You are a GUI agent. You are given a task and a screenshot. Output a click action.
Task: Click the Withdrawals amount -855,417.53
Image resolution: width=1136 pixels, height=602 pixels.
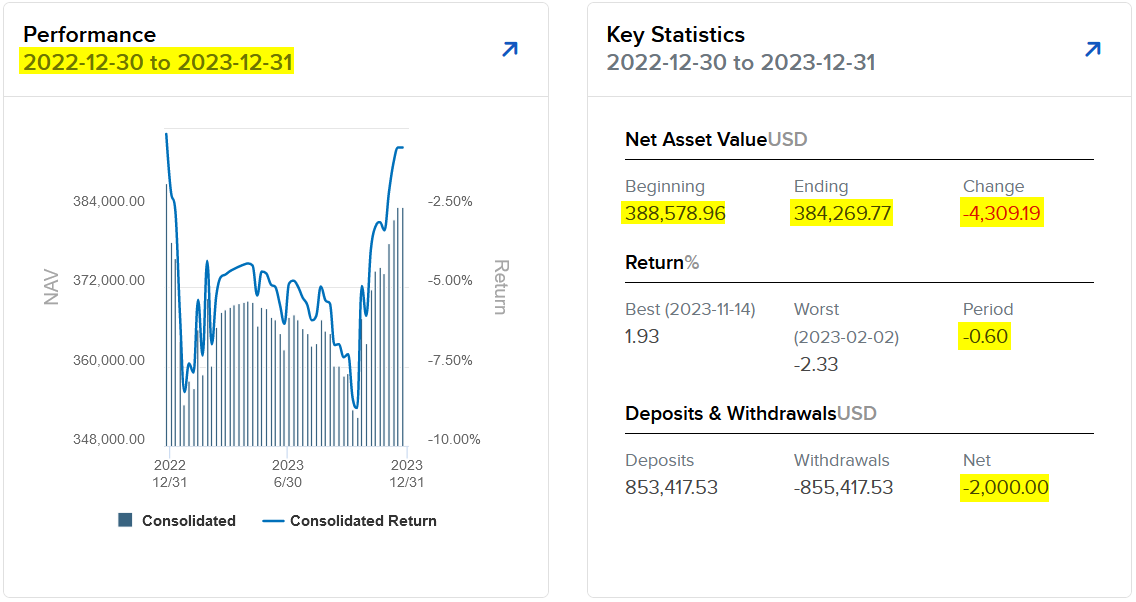tap(843, 488)
